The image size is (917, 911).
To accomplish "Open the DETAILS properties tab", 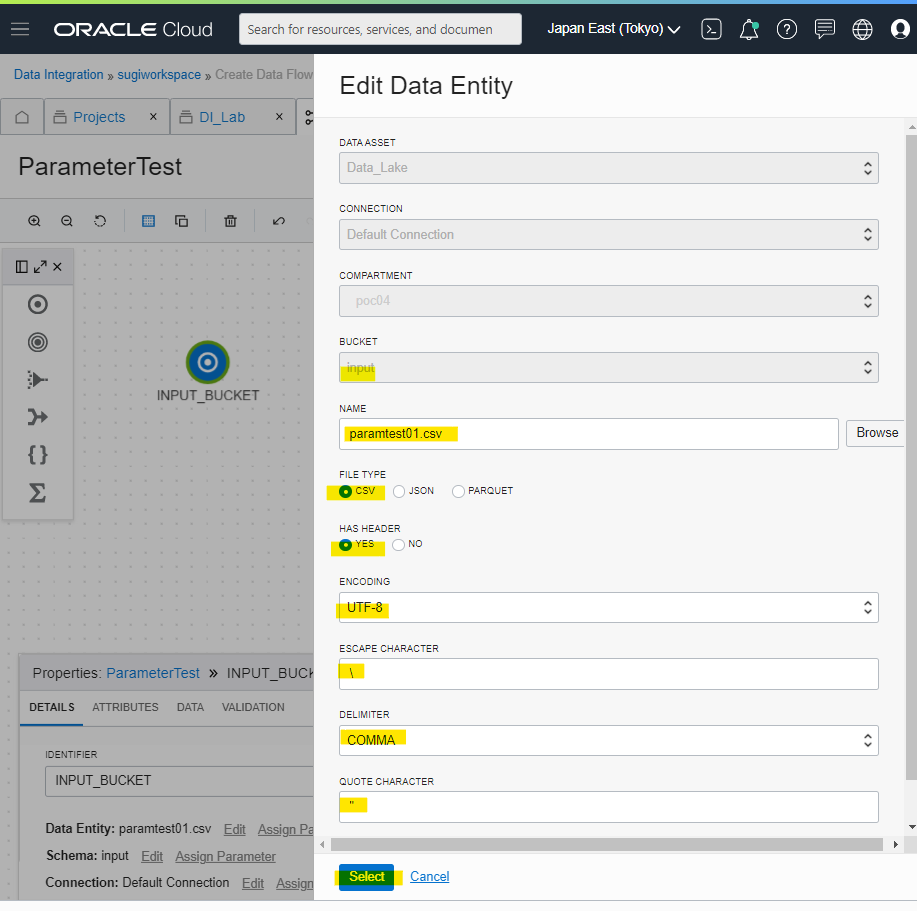I will coord(51,707).
